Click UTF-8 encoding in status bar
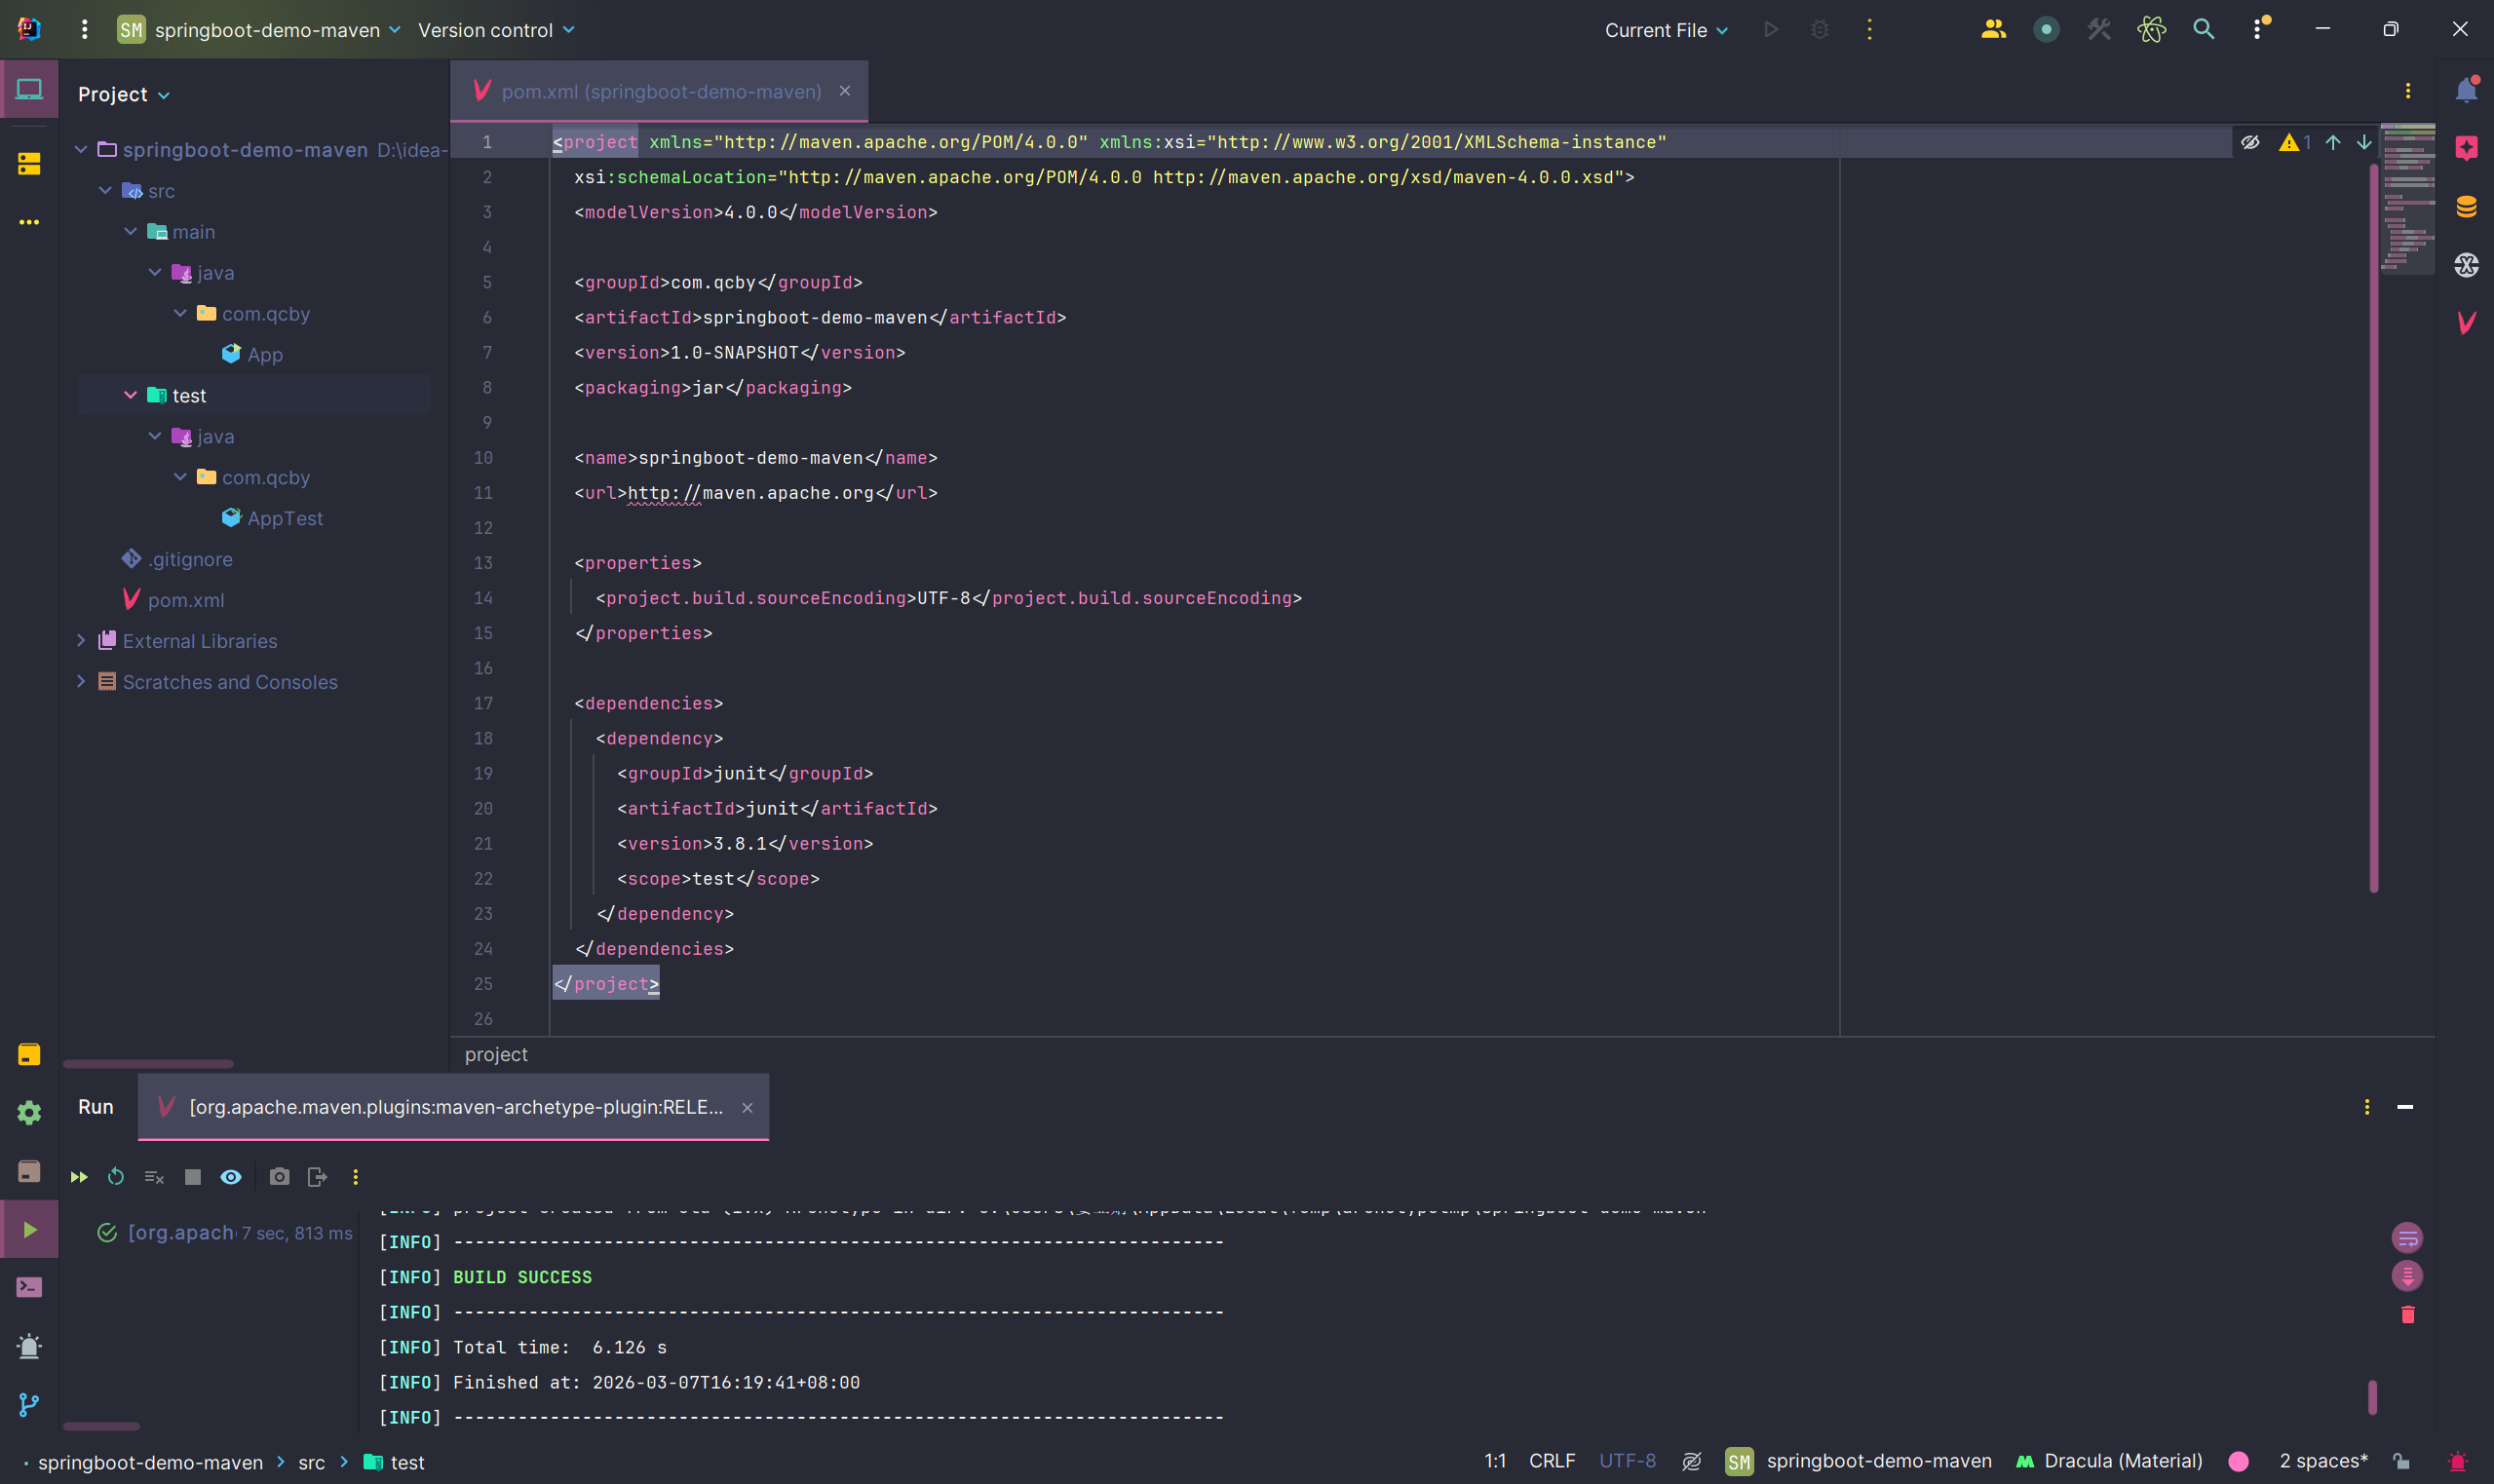The image size is (2494, 1484). (1627, 1461)
